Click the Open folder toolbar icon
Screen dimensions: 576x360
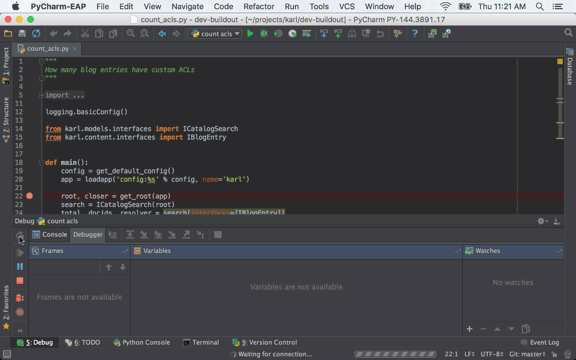8,34
